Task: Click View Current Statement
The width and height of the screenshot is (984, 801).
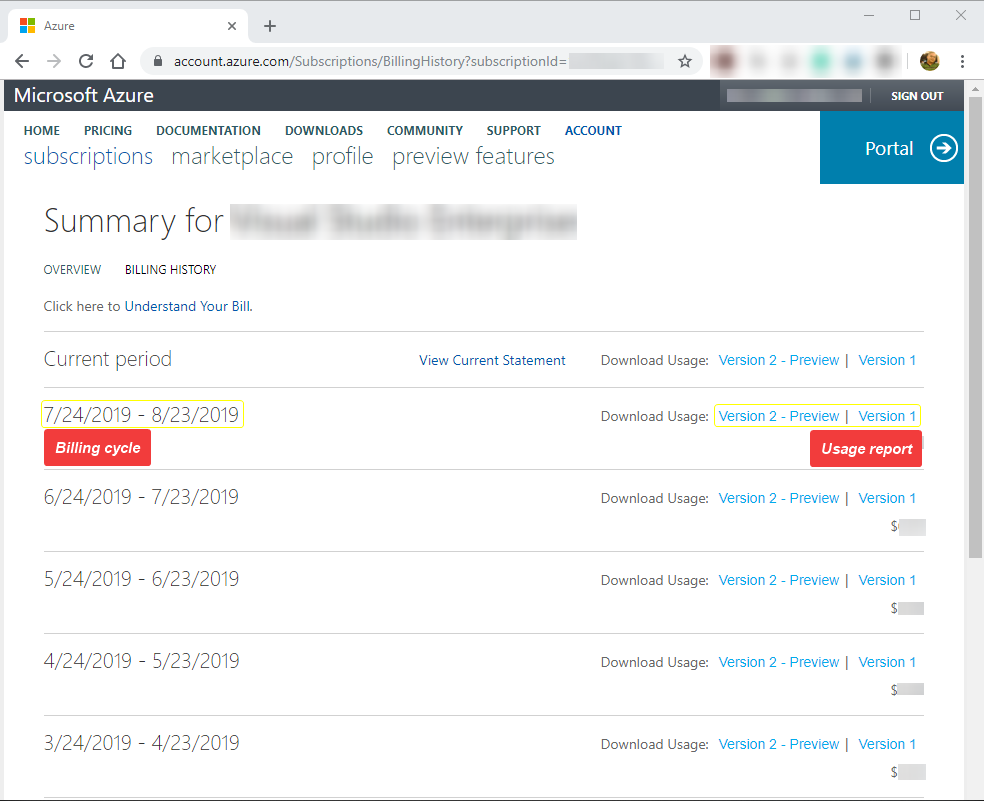Action: (492, 360)
